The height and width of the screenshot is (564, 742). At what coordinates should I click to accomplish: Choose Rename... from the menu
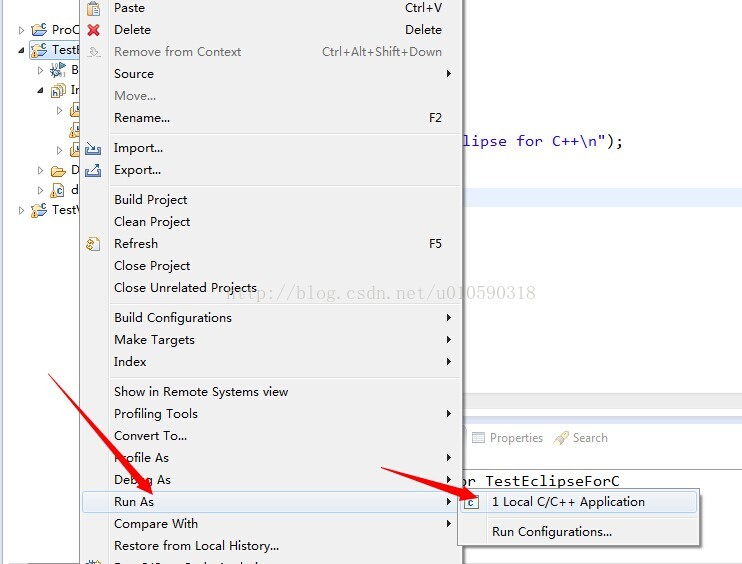[271, 118]
